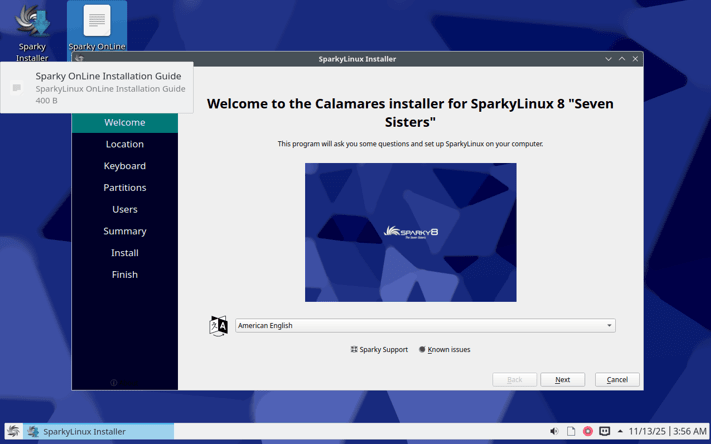Open the date and time clock
The image size is (711, 444).
(x=667, y=431)
